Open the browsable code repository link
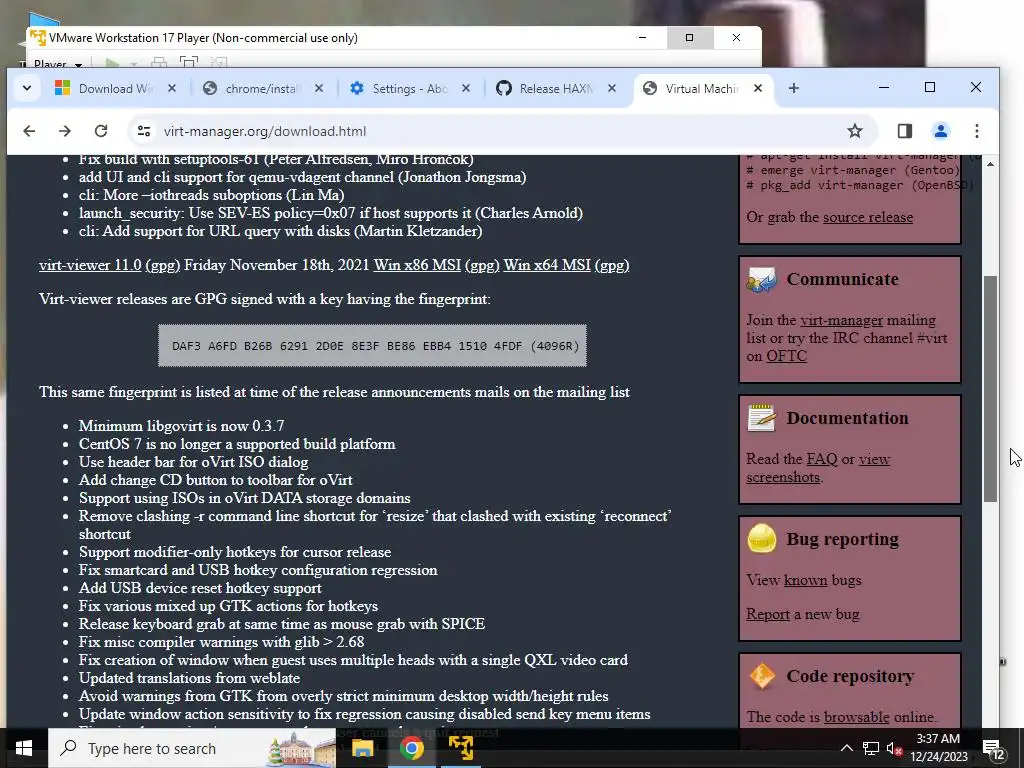The height and width of the screenshot is (768, 1024). tap(856, 717)
